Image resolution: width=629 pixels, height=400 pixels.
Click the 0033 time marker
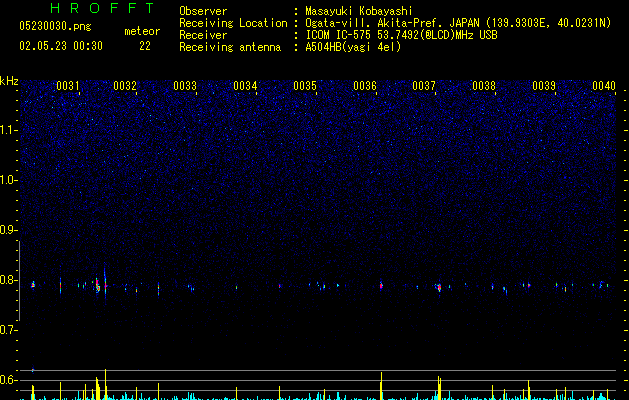pos(185,86)
